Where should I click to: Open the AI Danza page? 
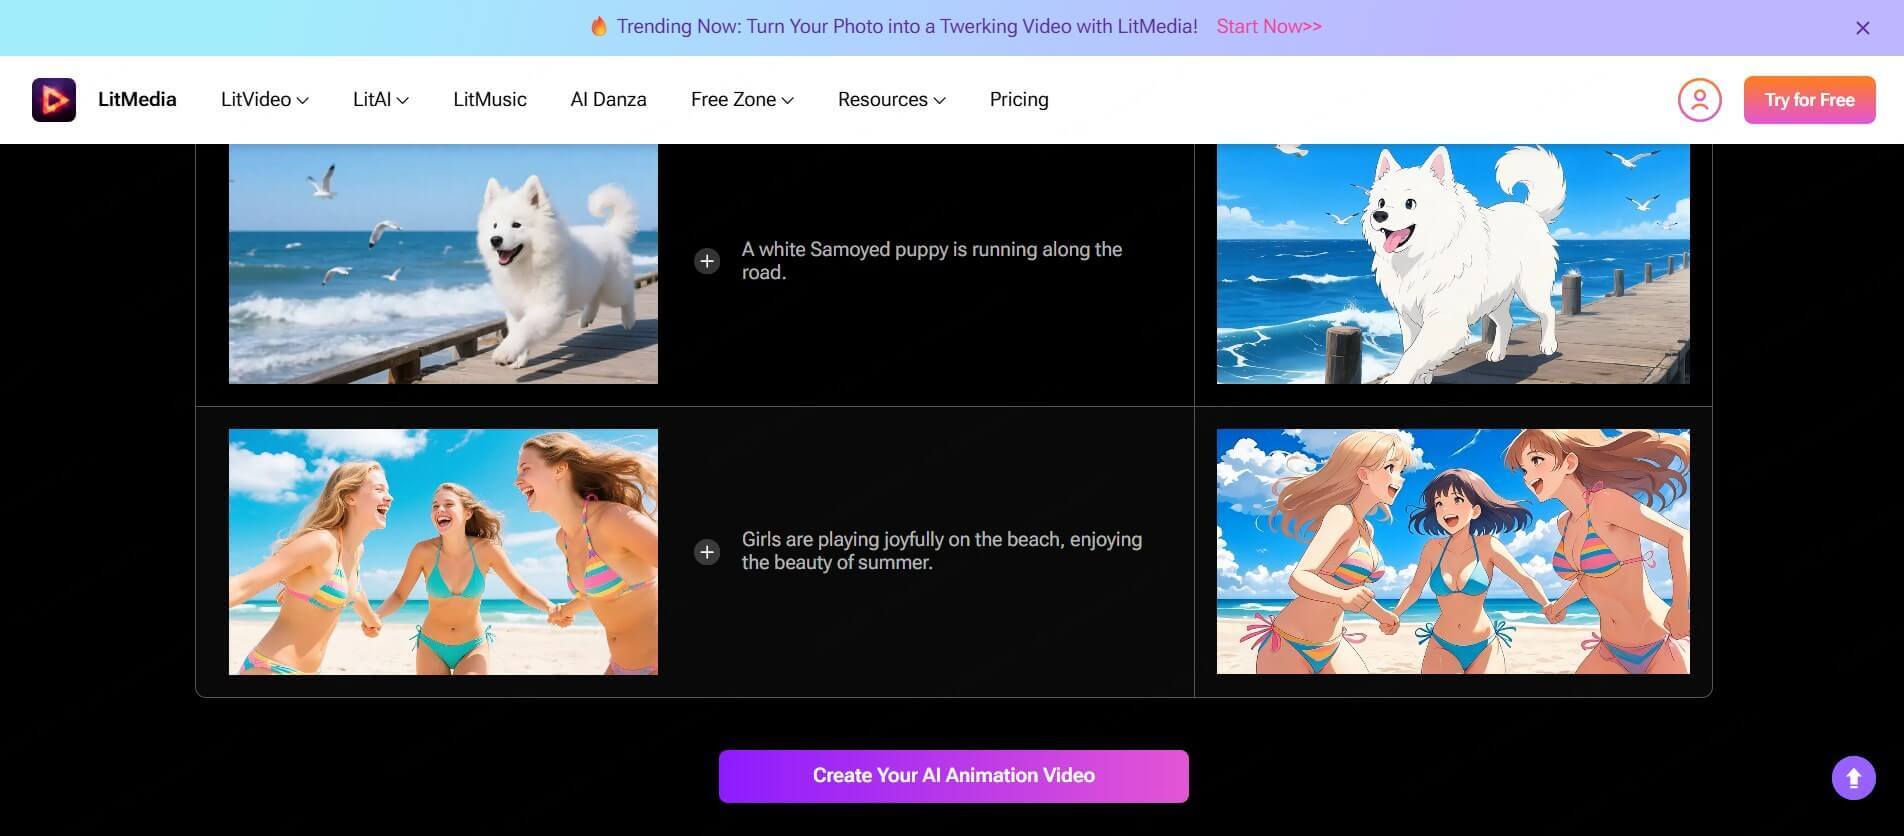[x=608, y=100]
